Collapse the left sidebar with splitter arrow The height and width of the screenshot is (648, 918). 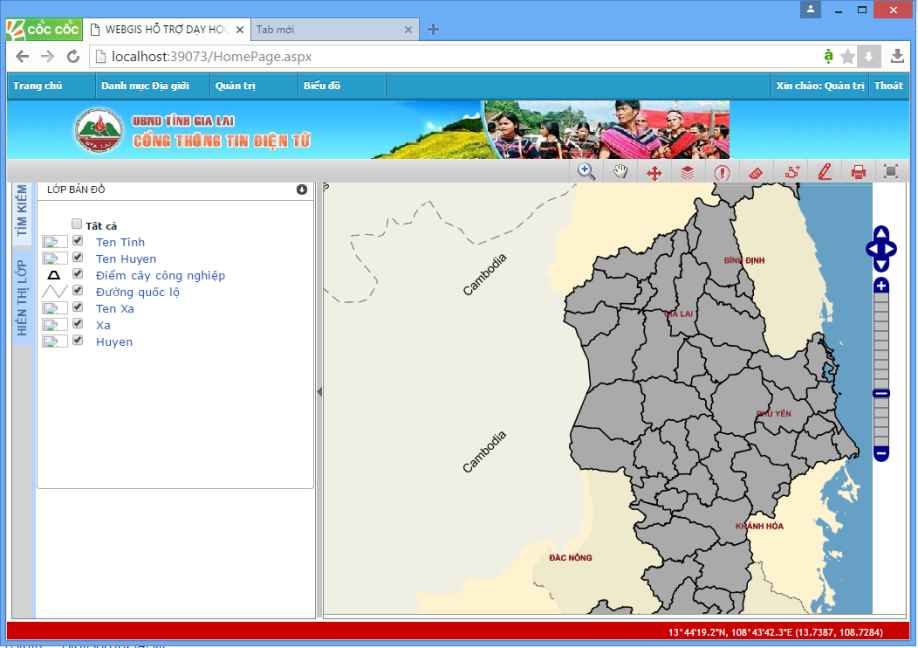coord(320,392)
